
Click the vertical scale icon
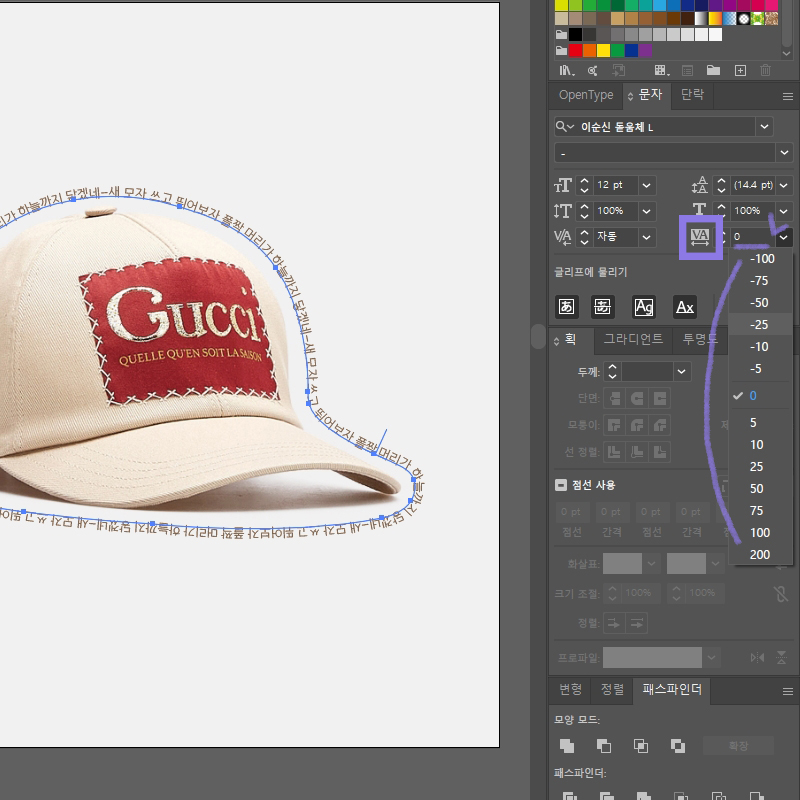(563, 211)
